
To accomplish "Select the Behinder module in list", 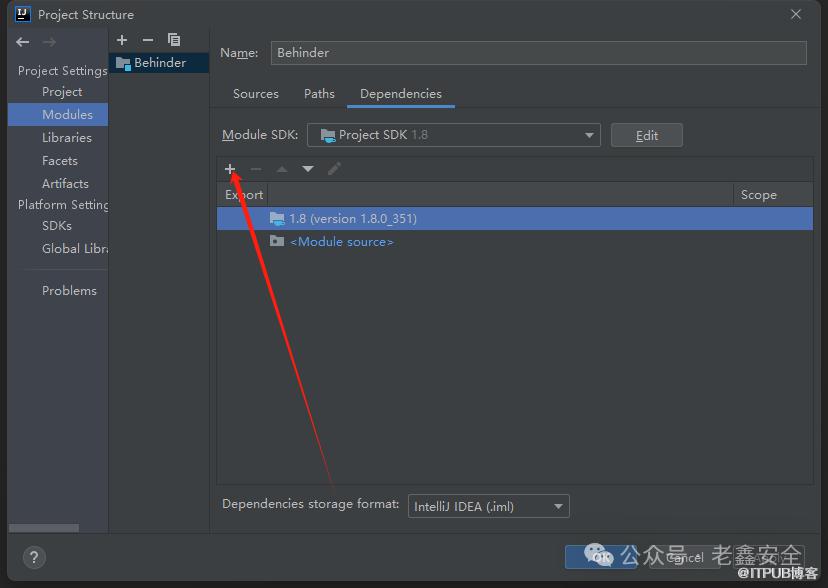I will pos(160,62).
